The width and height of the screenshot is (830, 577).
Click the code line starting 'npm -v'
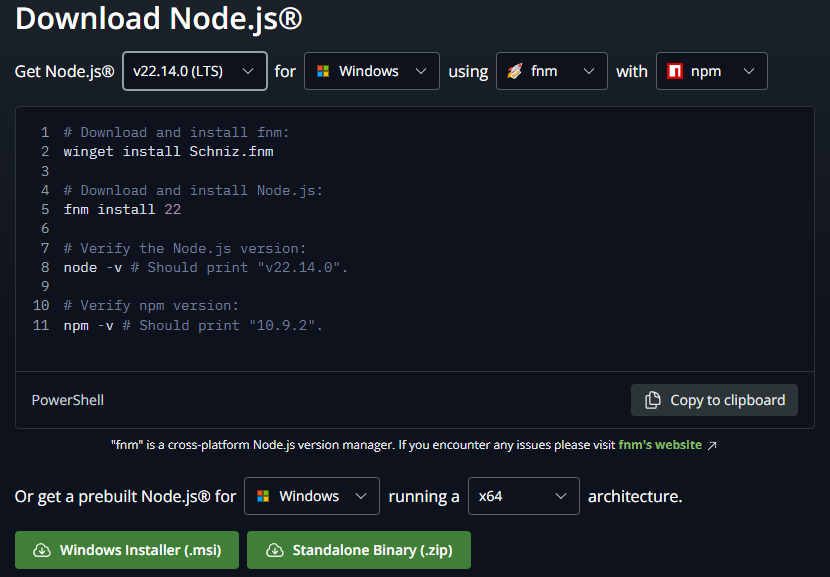pos(193,326)
